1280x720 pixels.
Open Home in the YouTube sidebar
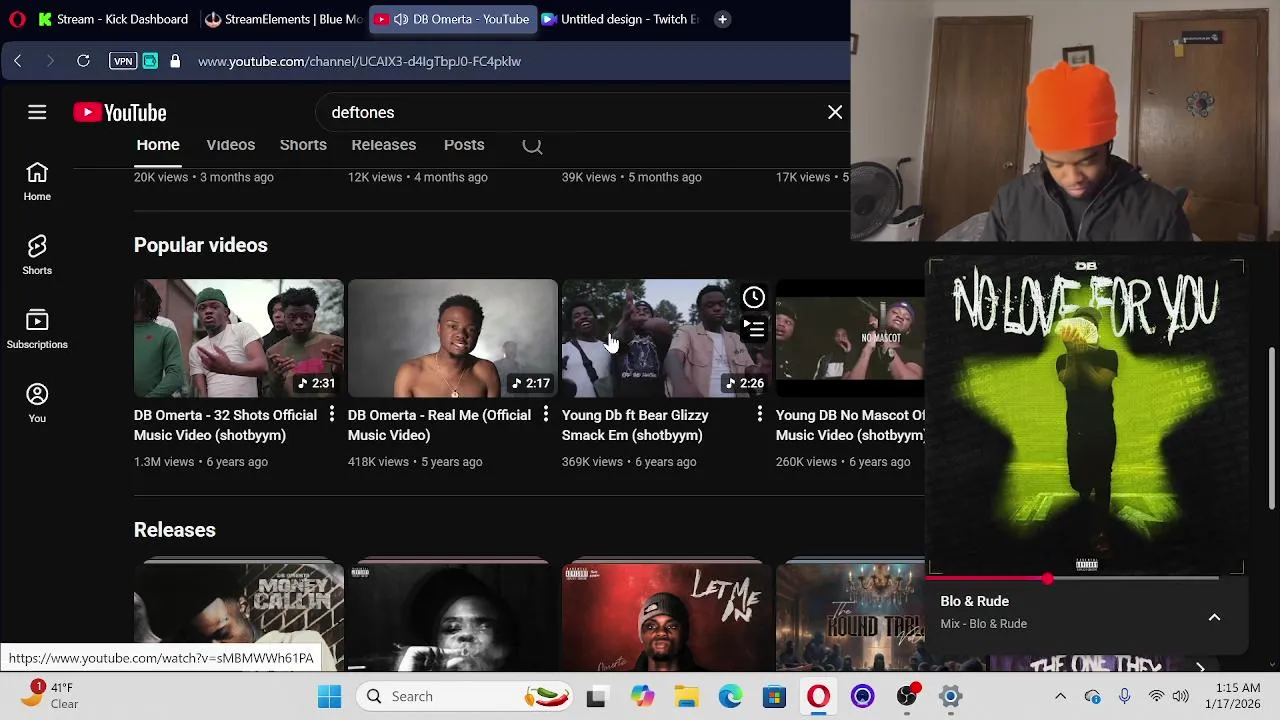tap(37, 182)
